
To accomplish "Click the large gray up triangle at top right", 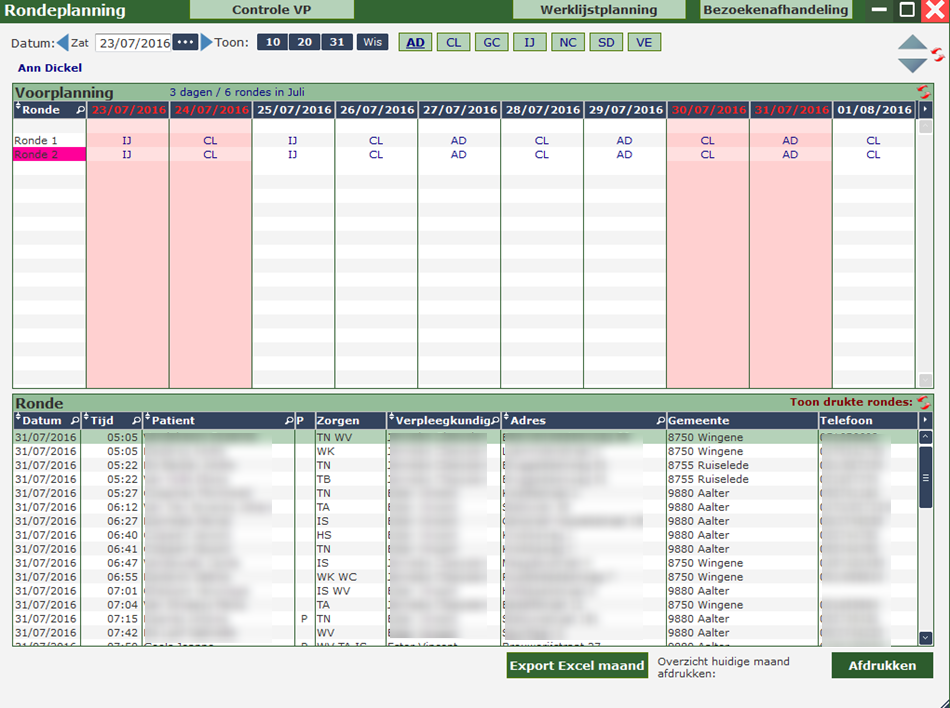I will click(912, 44).
